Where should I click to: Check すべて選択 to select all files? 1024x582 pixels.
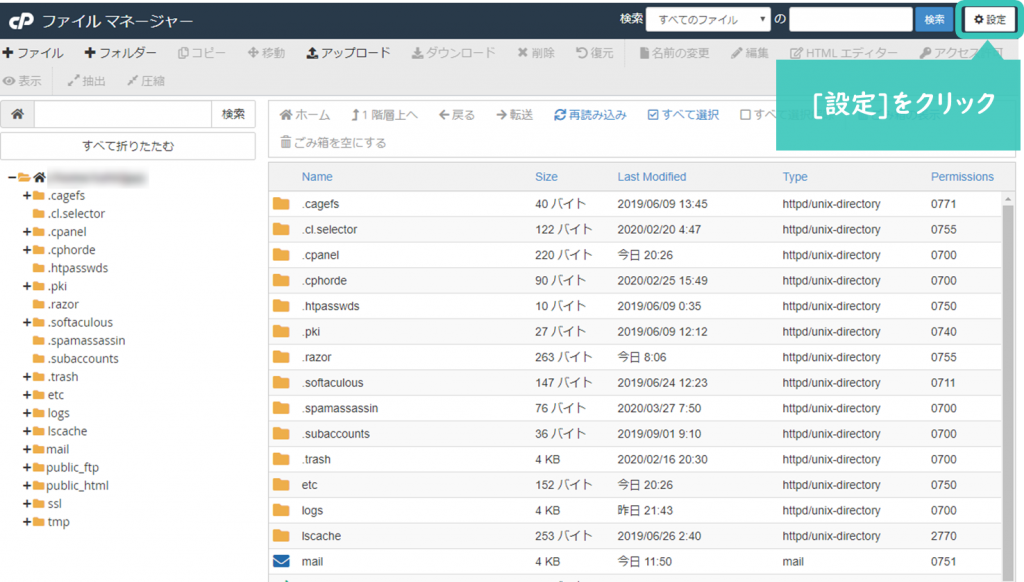pyautogui.click(x=683, y=115)
